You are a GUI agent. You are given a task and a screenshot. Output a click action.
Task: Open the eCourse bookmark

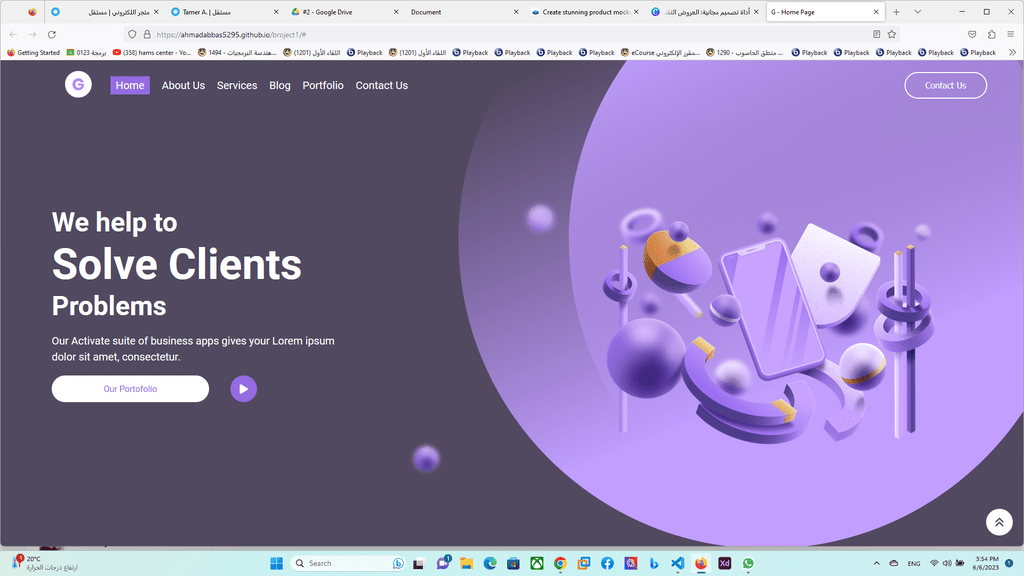pyautogui.click(x=660, y=52)
